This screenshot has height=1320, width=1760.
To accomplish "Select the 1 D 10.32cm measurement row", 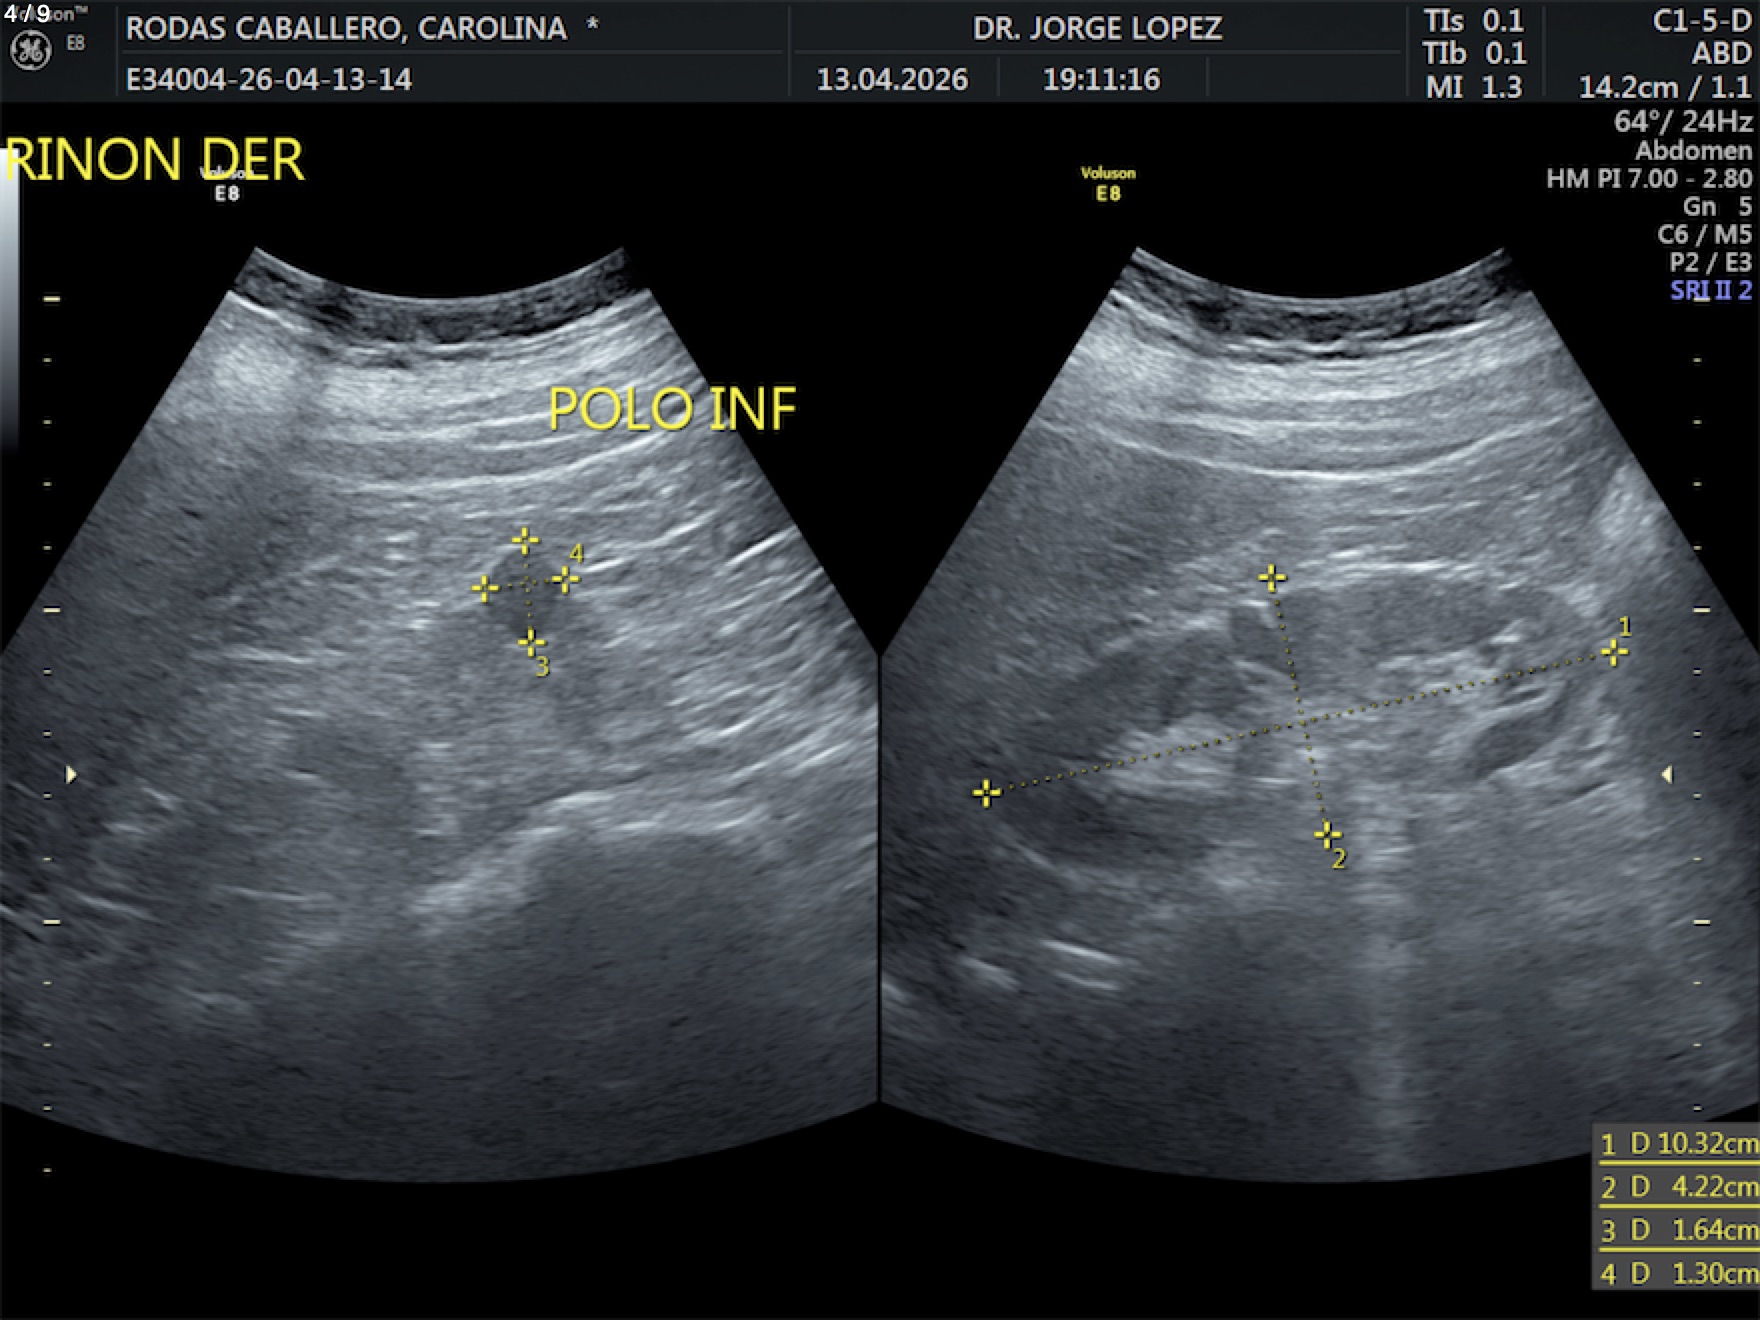I will [x=1677, y=1143].
